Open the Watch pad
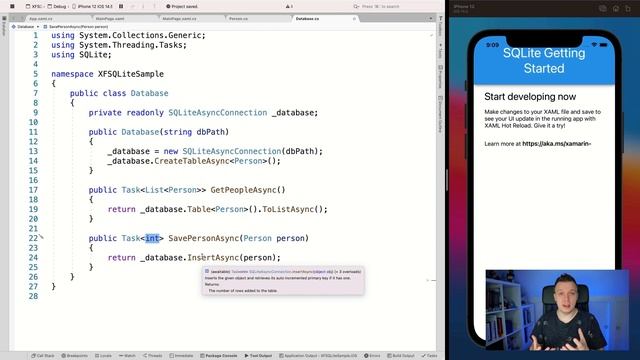 pyautogui.click(x=127, y=356)
